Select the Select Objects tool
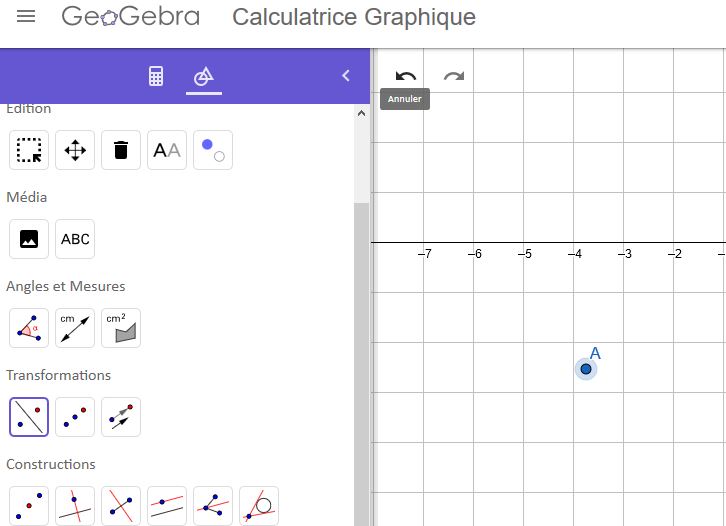 coord(29,150)
